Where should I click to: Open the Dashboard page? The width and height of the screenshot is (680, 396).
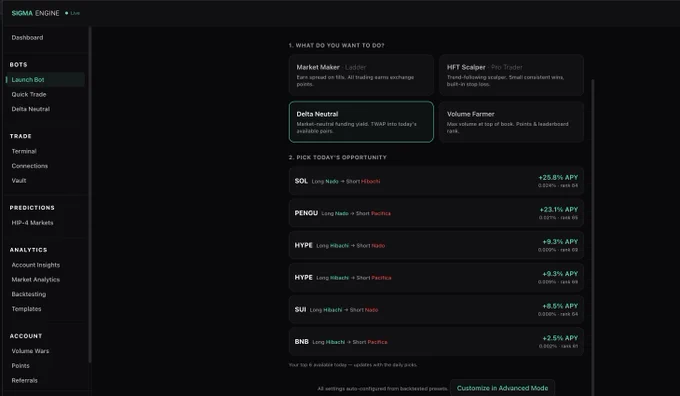coord(27,38)
